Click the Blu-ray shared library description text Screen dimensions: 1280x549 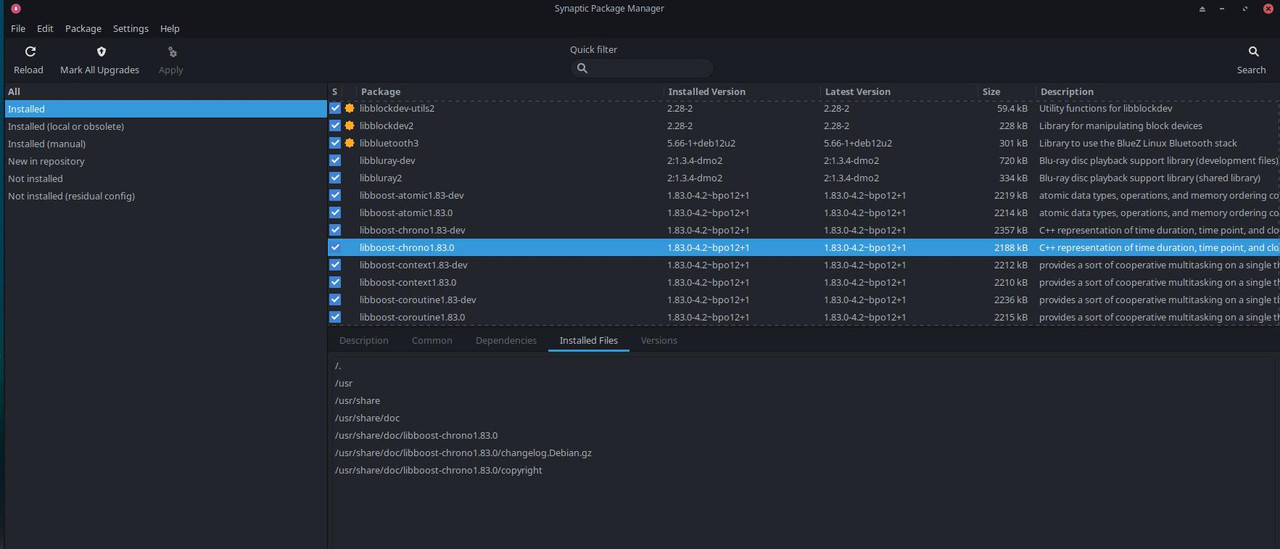coord(1149,178)
